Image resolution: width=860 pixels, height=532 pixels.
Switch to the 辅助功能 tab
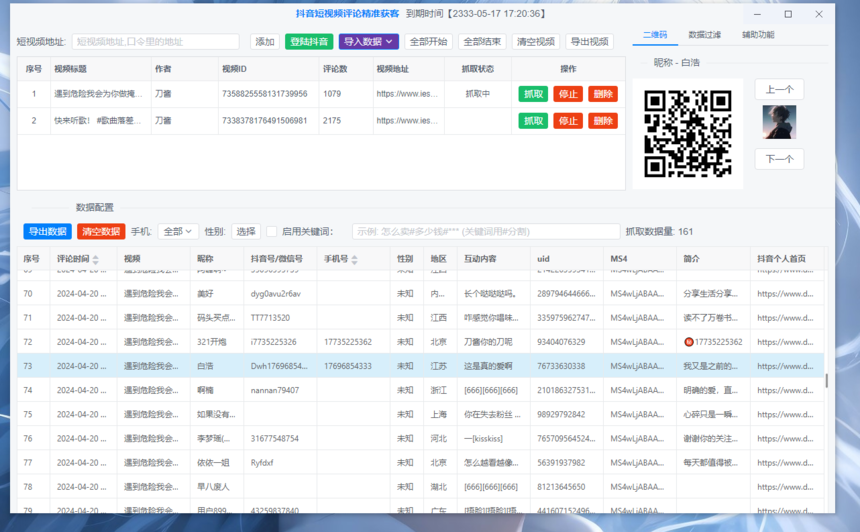(x=758, y=35)
